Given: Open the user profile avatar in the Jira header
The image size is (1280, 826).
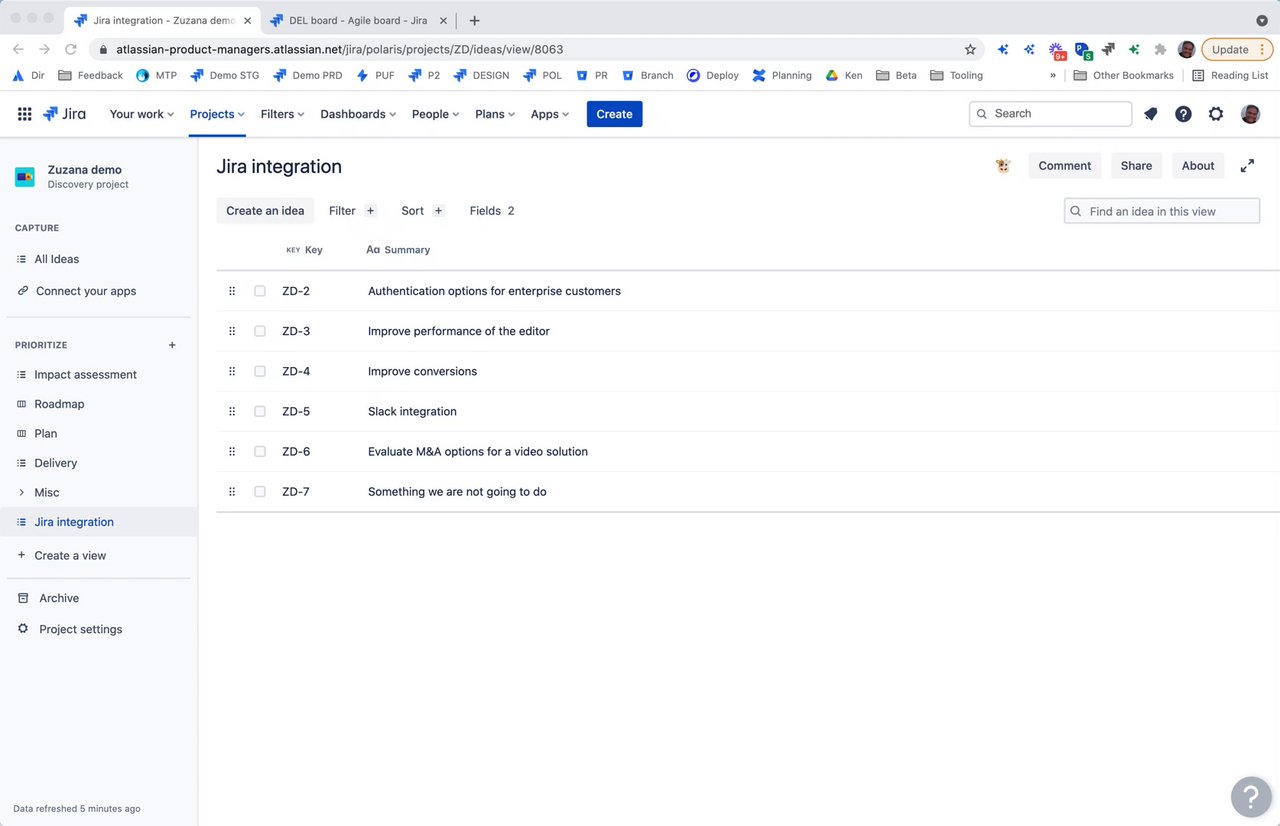Looking at the screenshot, I should click(1250, 114).
